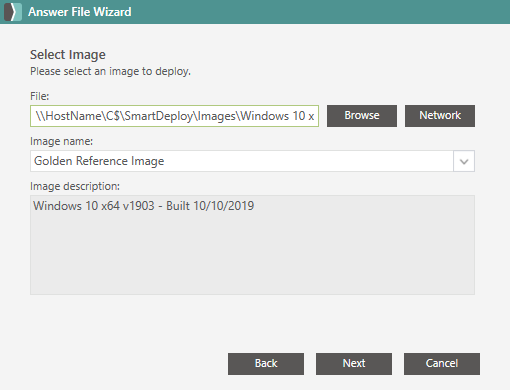Click the 'Answer File Wizard' title text
This screenshot has width=510, height=390.
[80, 12]
